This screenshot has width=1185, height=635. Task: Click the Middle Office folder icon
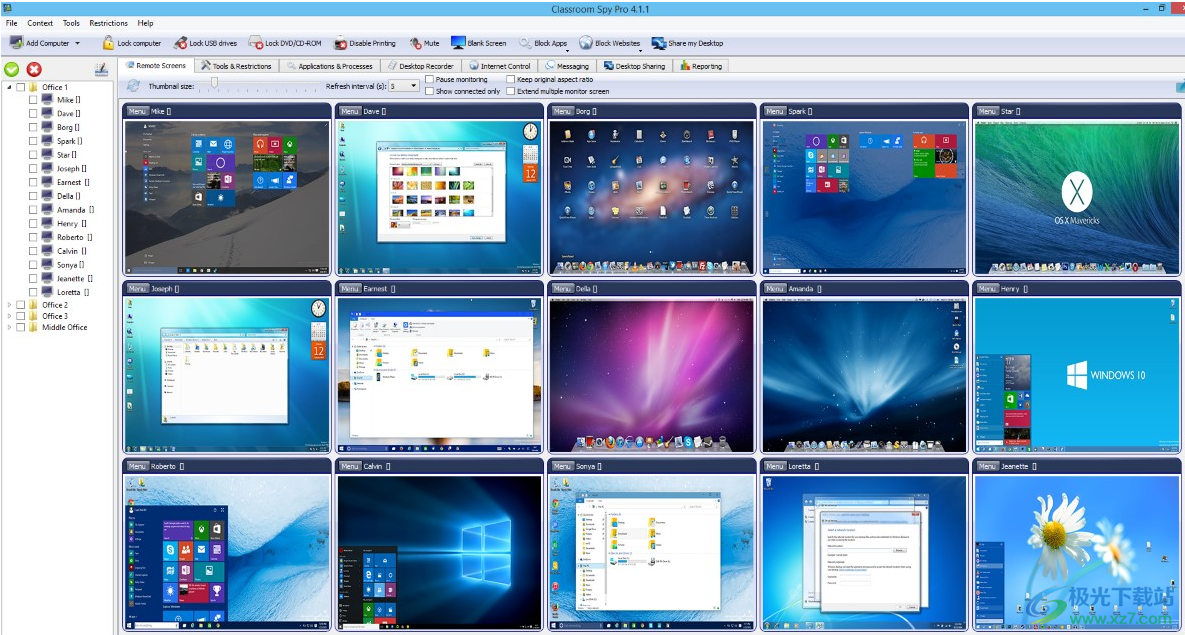(x=33, y=327)
